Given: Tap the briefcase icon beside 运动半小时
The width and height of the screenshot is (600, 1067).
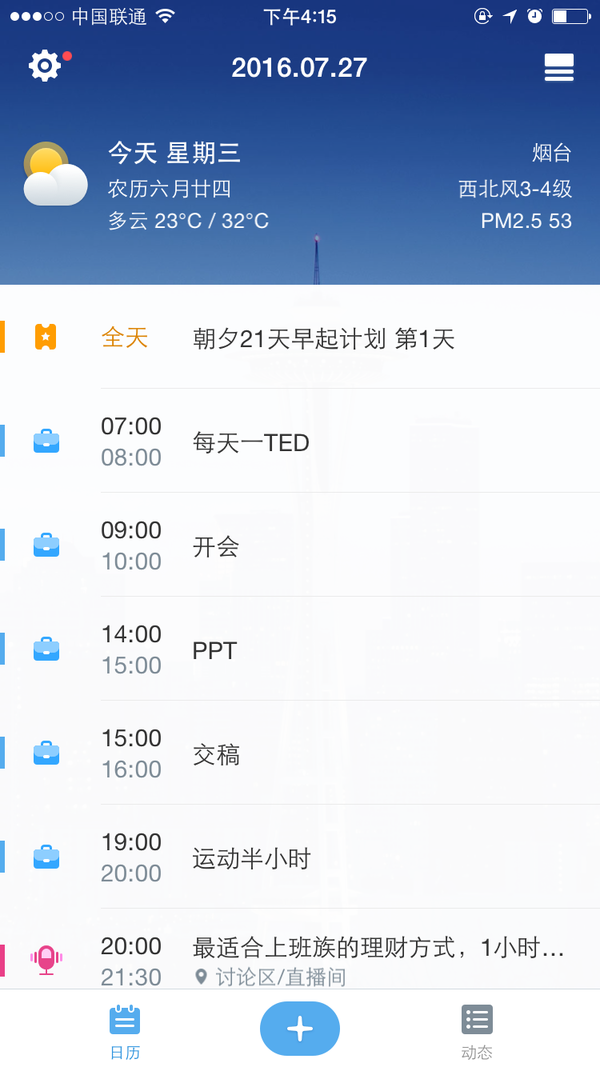Looking at the screenshot, I should [x=46, y=857].
